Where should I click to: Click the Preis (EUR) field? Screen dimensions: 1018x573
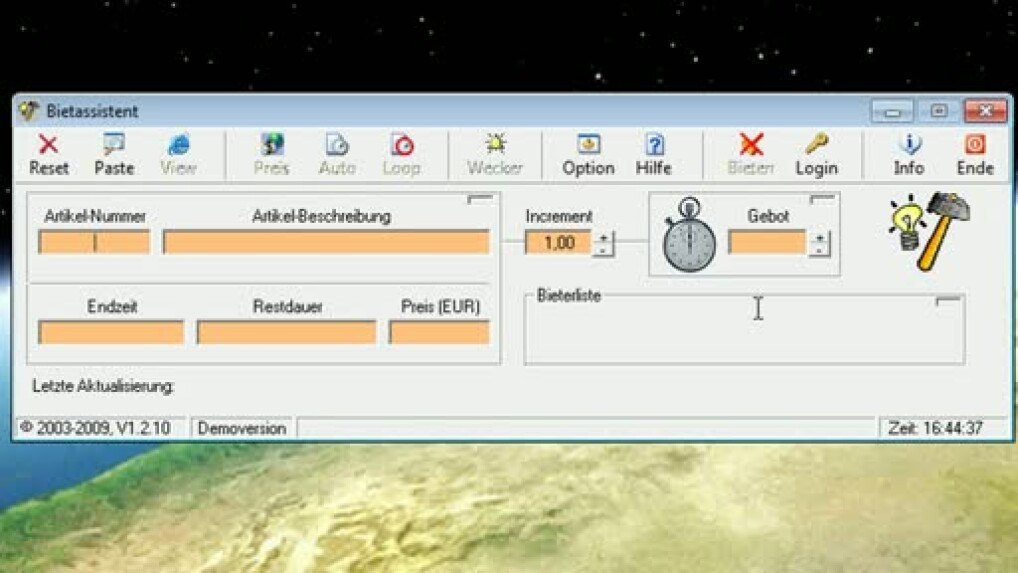coord(440,332)
